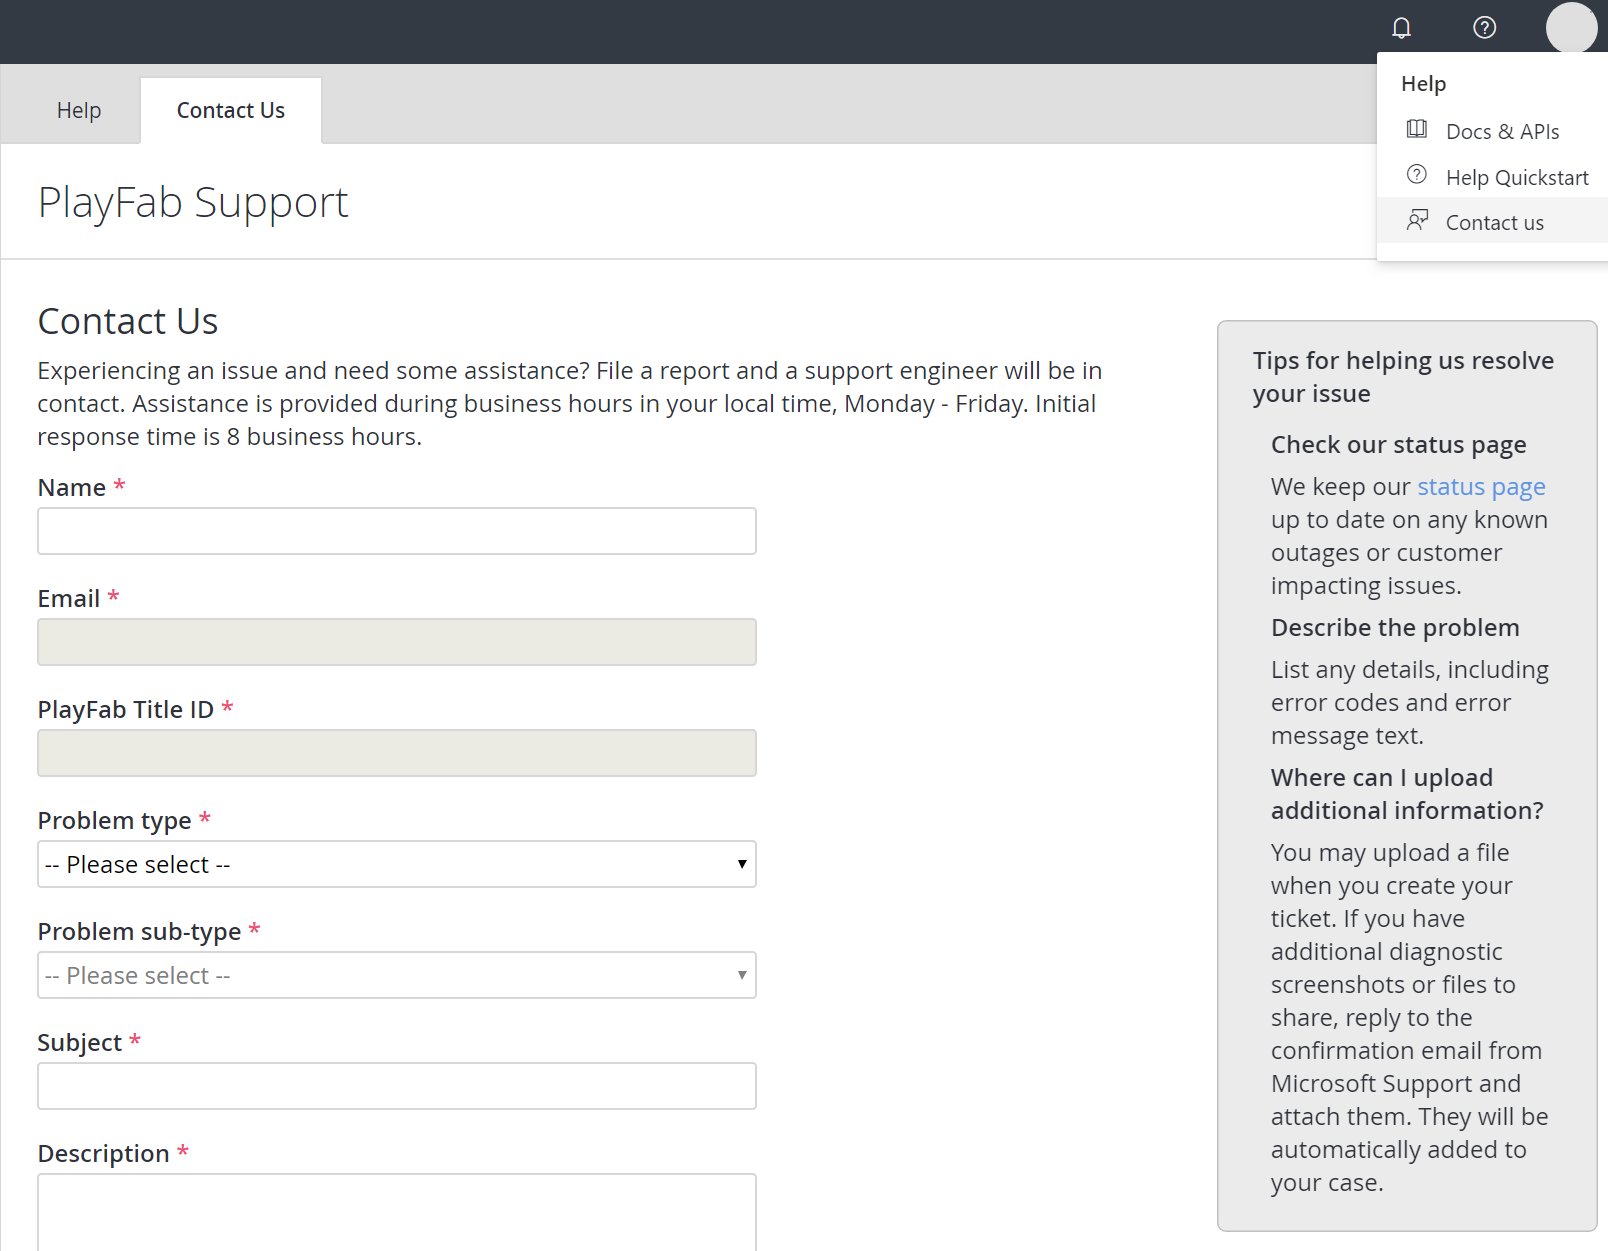Open Docs & APIs from Help menu
The image size is (1608, 1251).
[x=1492, y=131]
